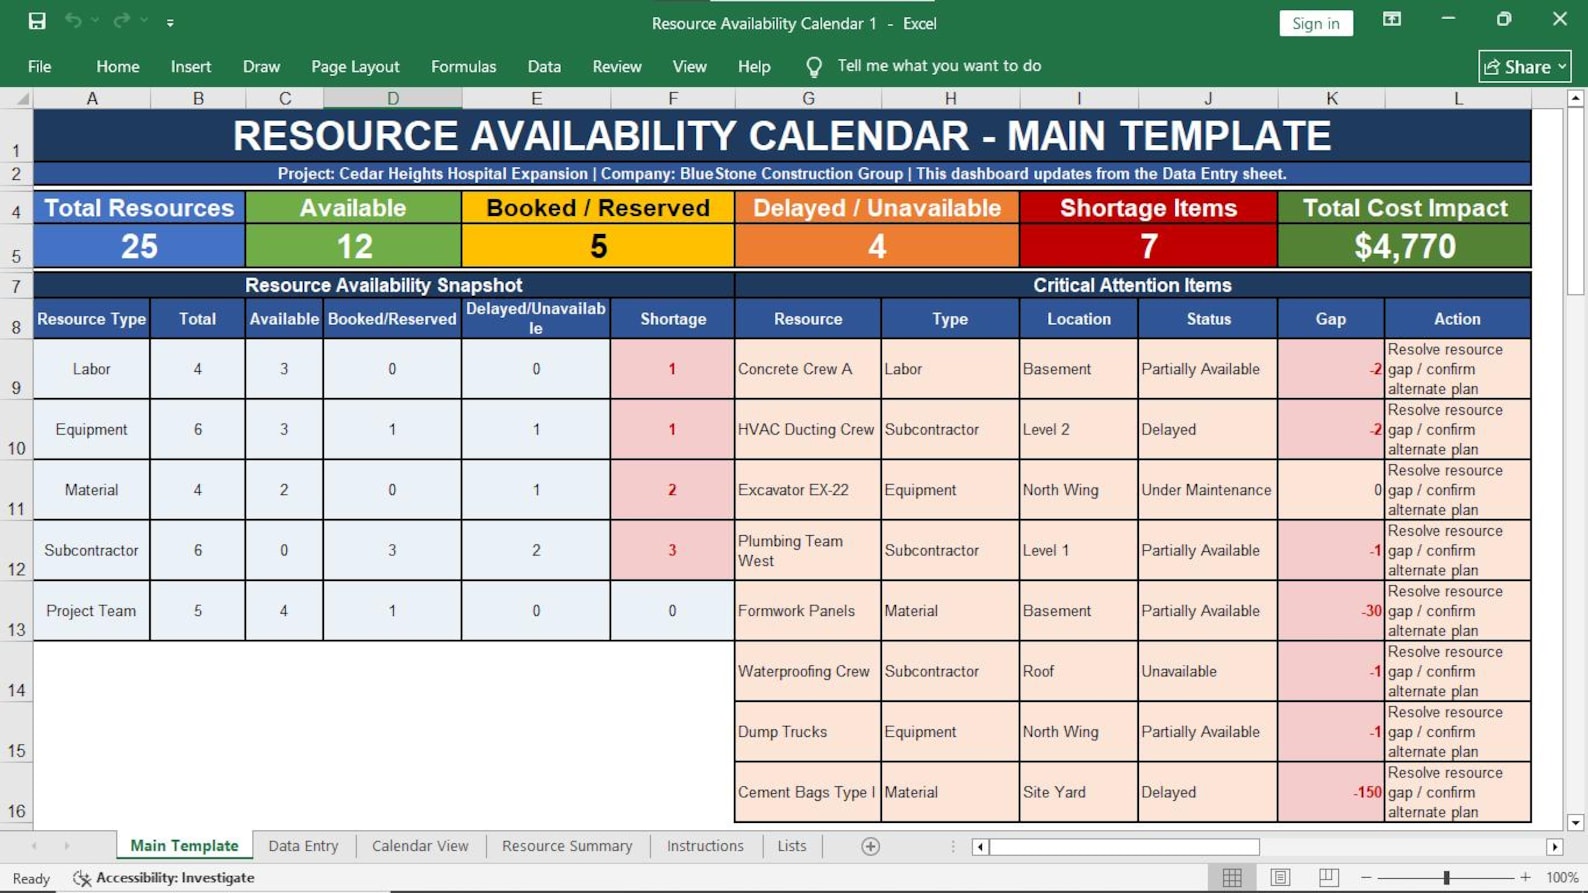
Task: Click the previous sheet navigation arrow
Action: [34, 846]
